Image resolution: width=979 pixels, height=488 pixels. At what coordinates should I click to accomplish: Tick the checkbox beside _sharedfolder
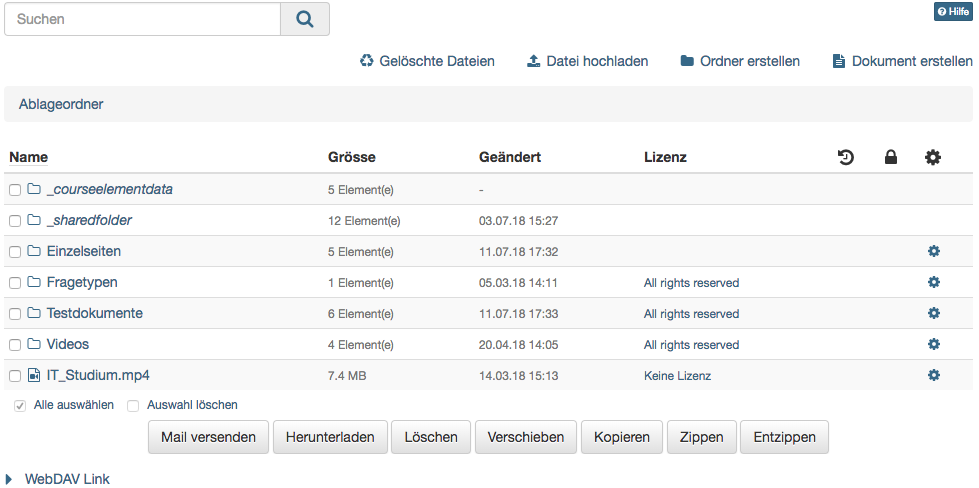coord(15,221)
